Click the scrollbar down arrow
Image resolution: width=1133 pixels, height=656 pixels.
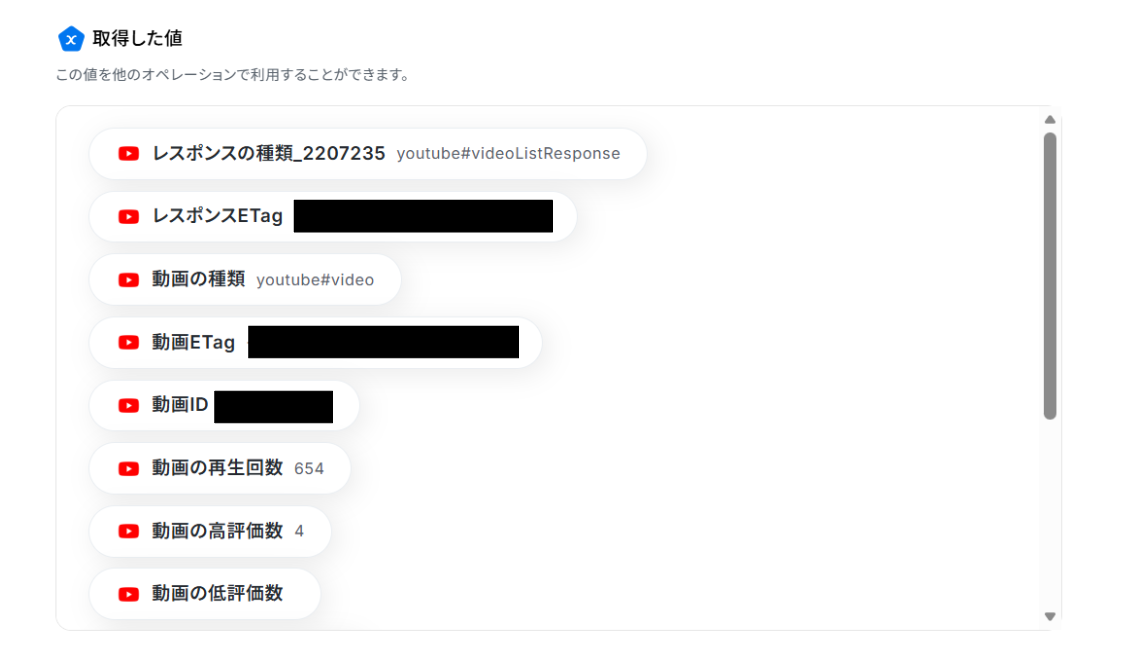click(1050, 616)
